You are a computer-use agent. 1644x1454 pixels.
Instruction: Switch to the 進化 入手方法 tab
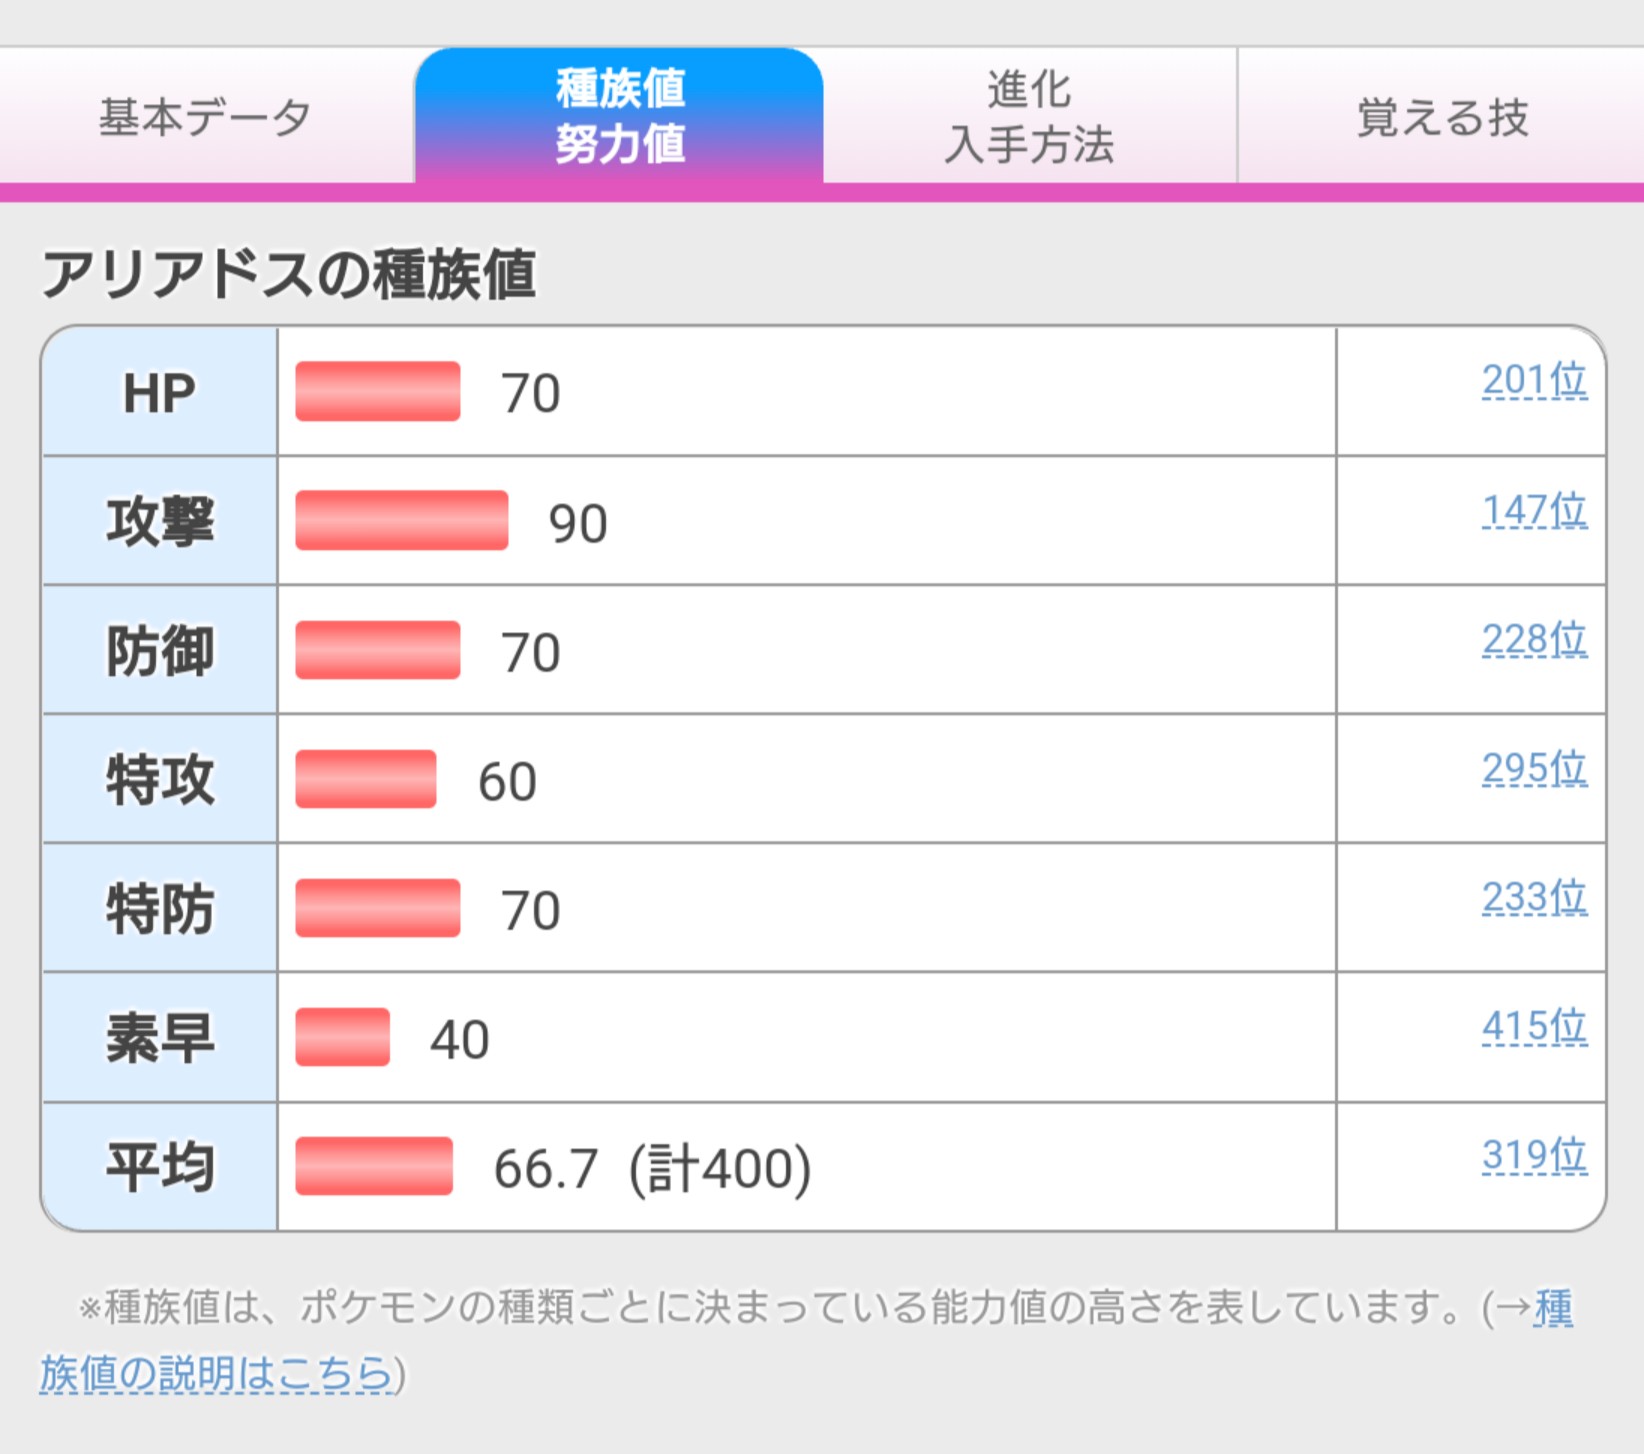click(x=1030, y=116)
